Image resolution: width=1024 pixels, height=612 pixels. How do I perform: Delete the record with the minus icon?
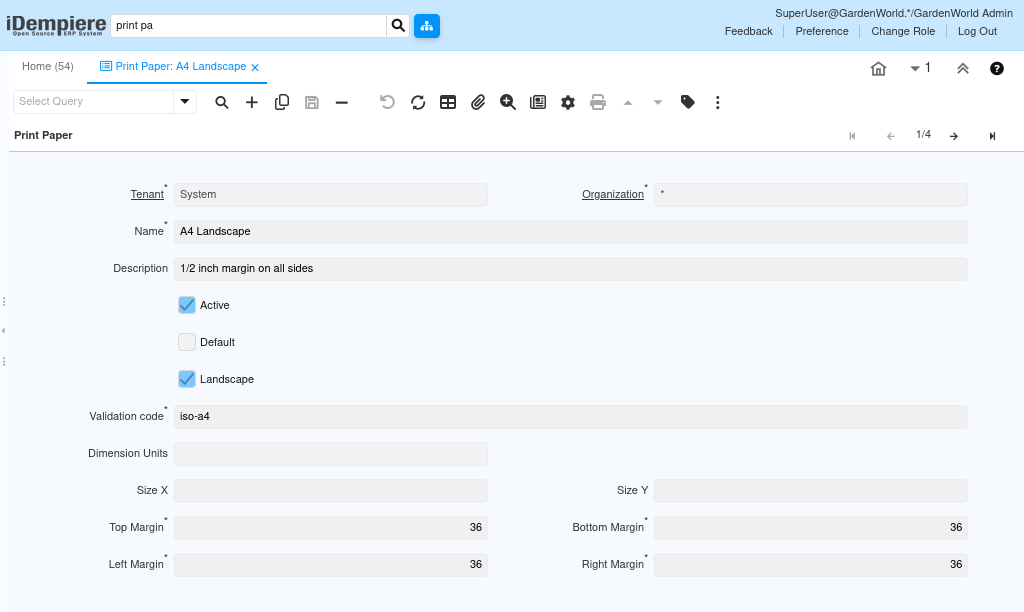pyautogui.click(x=342, y=103)
